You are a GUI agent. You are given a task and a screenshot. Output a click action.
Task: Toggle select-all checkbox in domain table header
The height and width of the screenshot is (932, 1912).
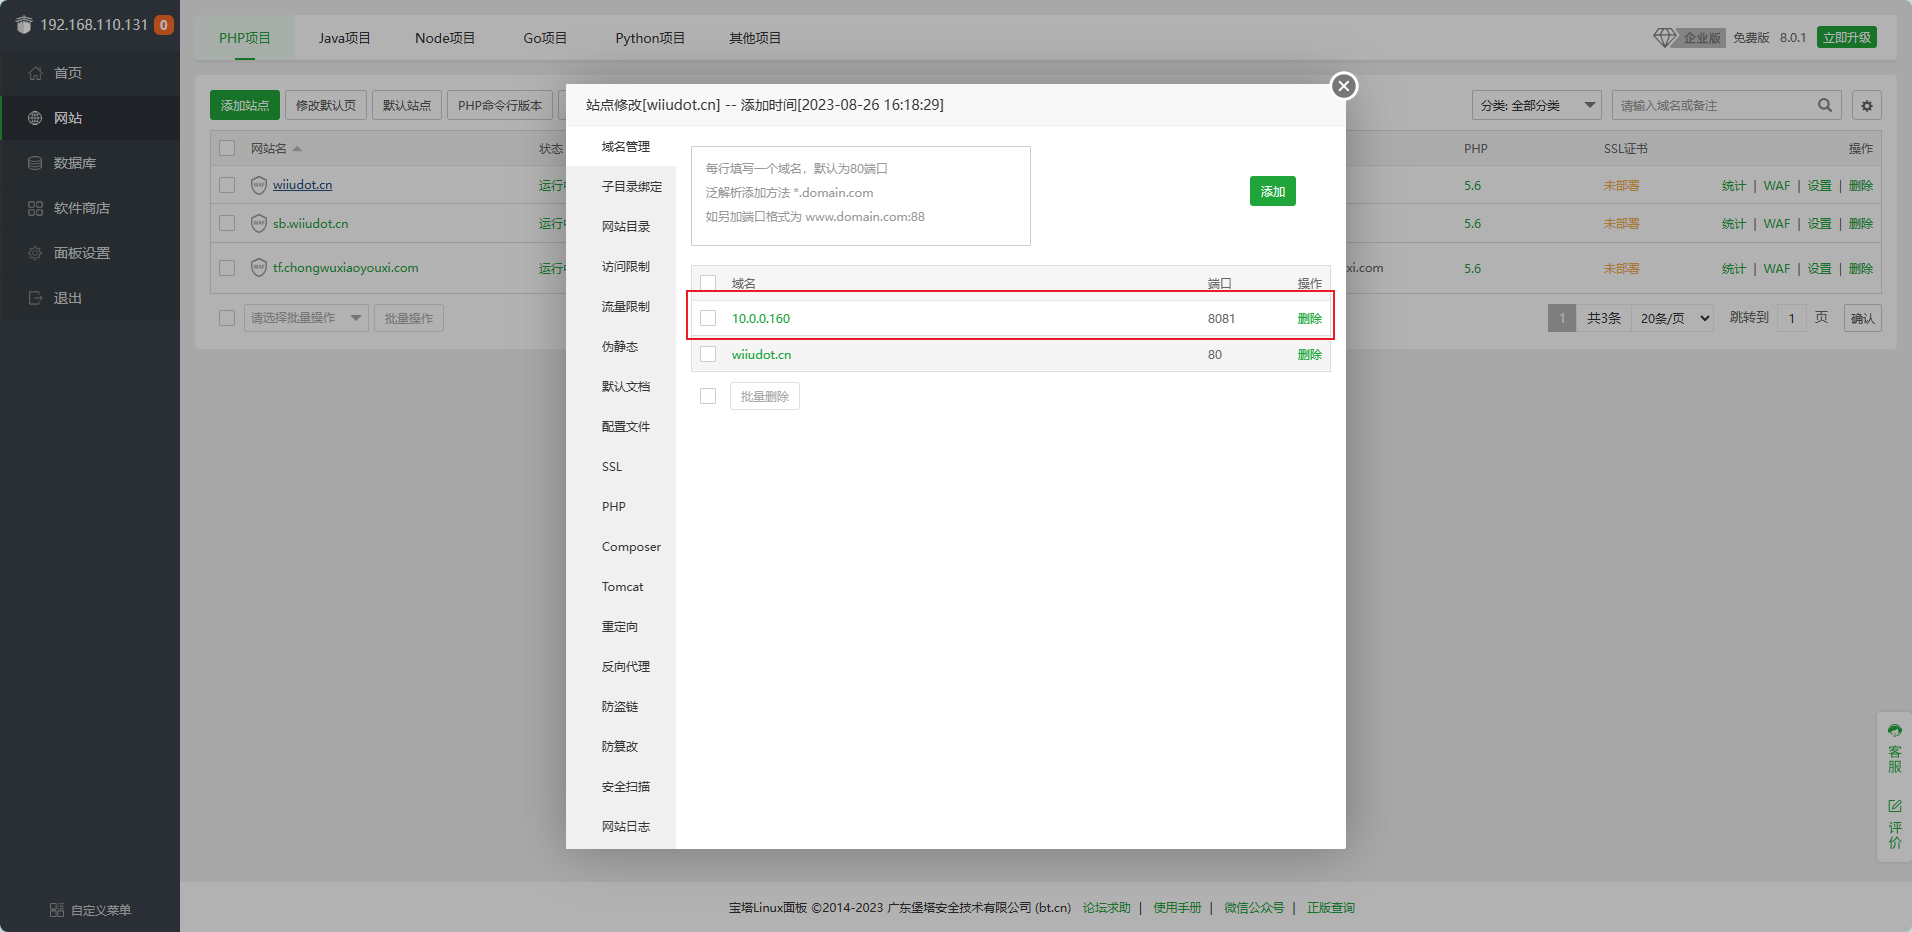coord(708,283)
